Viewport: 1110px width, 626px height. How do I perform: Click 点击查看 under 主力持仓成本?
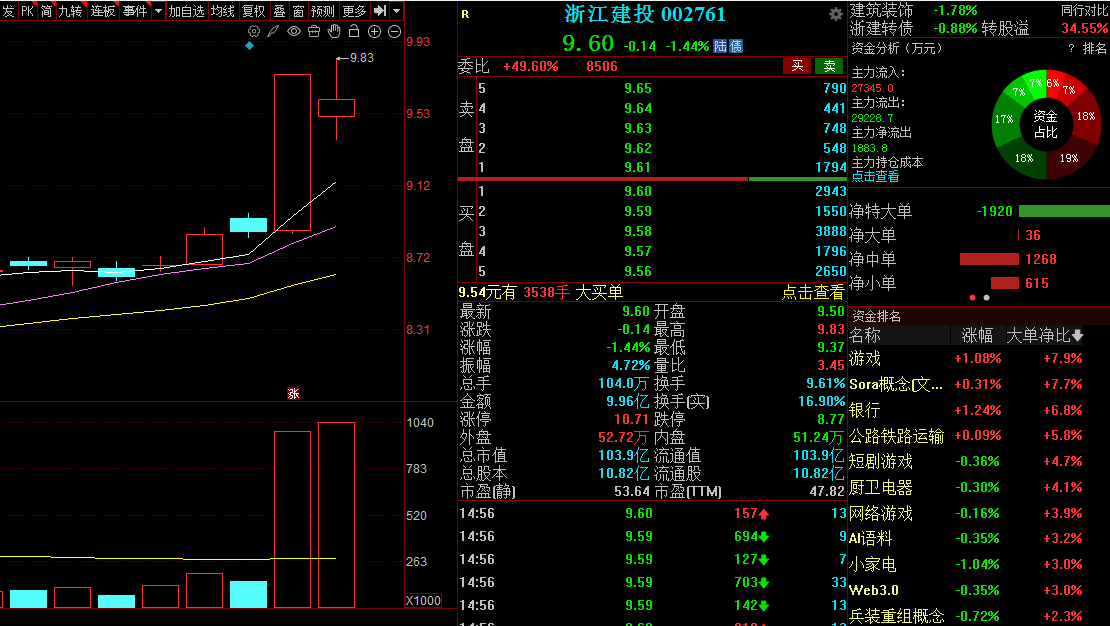(x=875, y=176)
